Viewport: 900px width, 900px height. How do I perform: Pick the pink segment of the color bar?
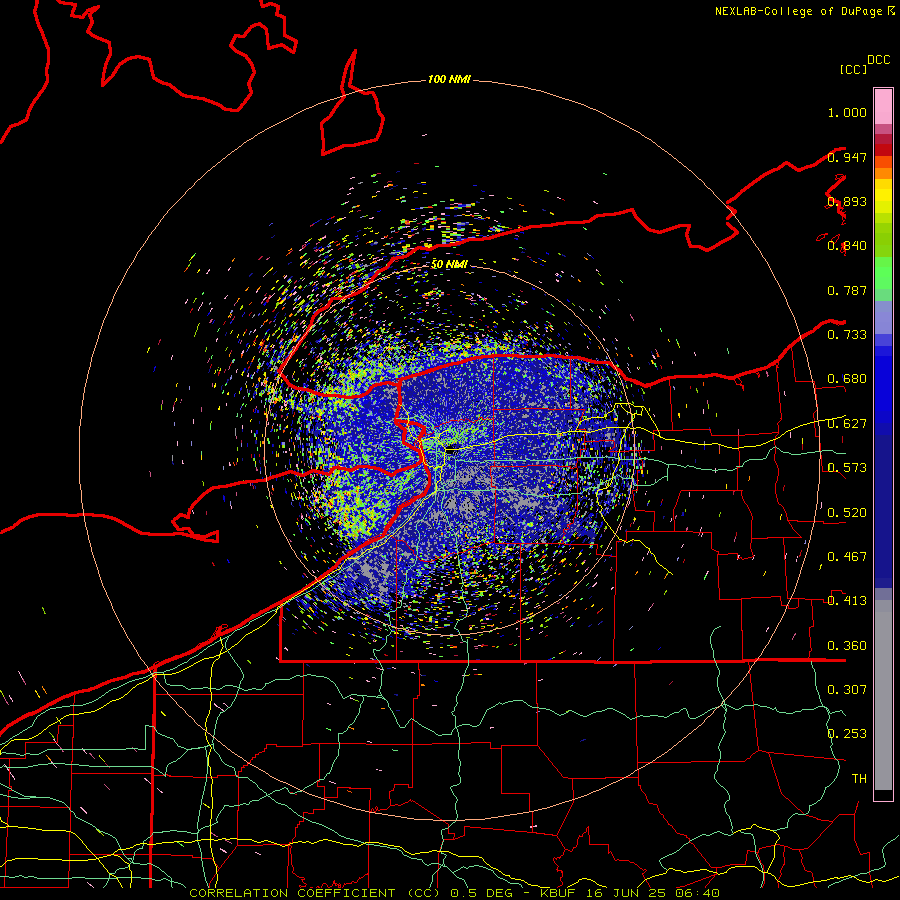(x=883, y=107)
